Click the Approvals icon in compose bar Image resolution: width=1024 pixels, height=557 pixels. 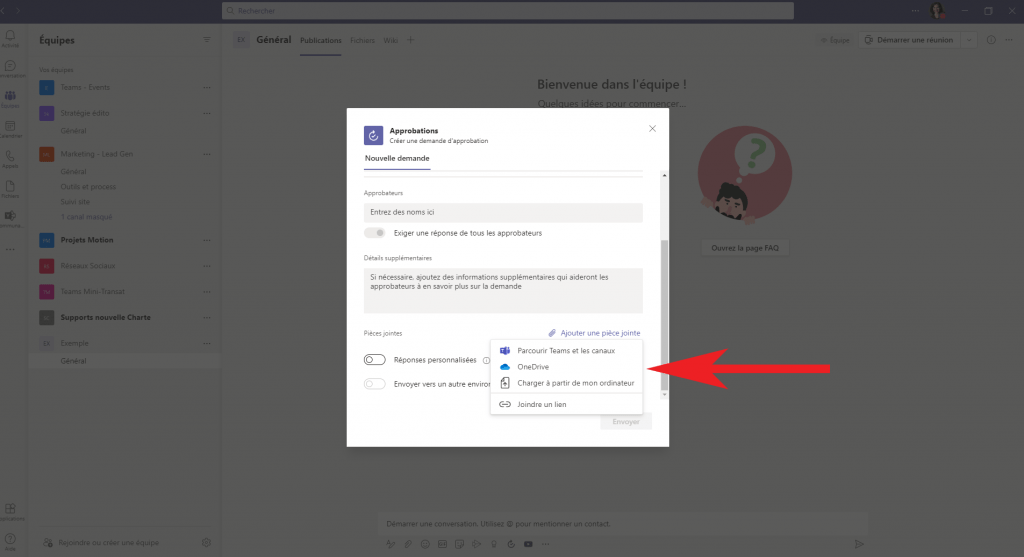(x=511, y=544)
